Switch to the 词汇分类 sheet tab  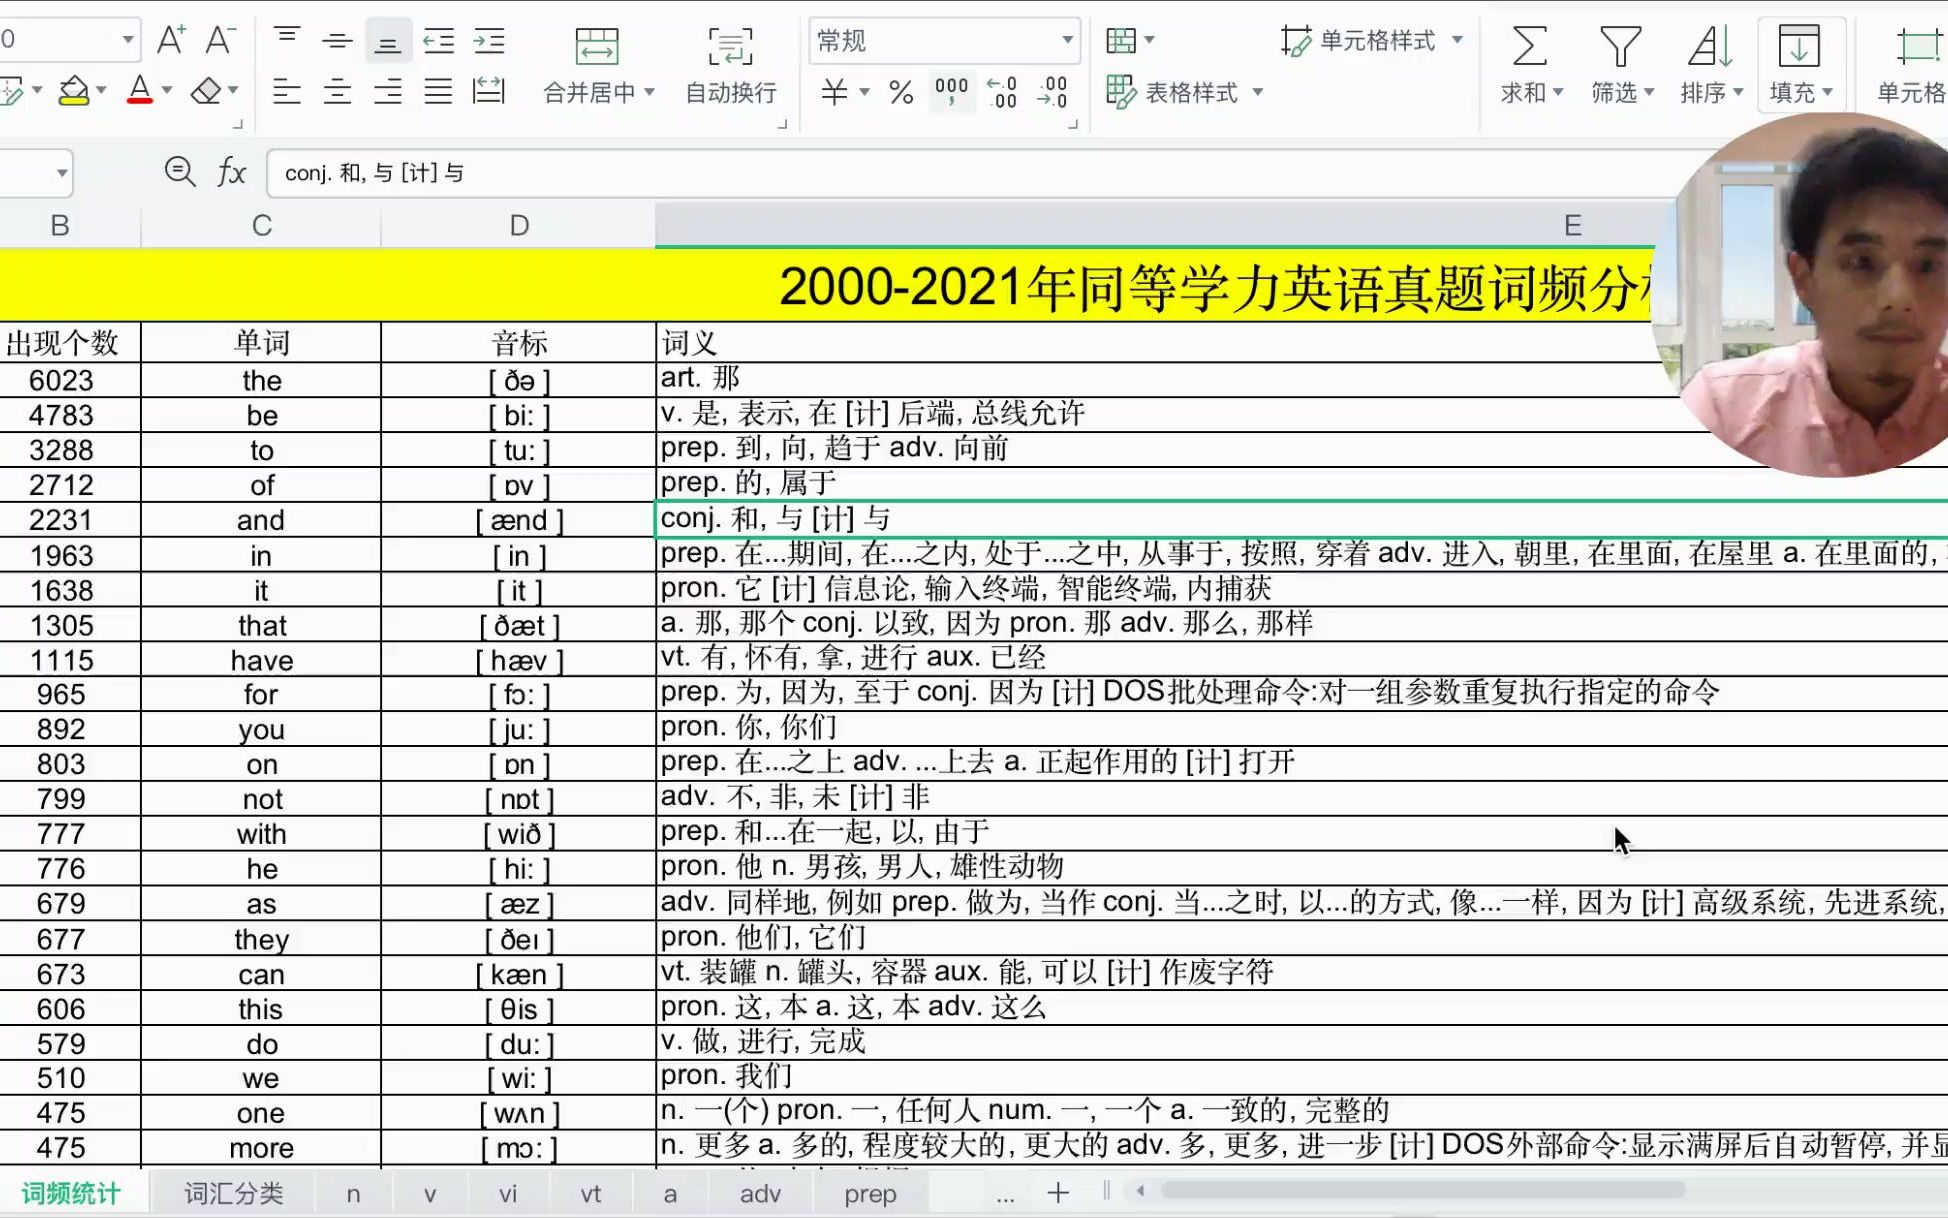pyautogui.click(x=233, y=1193)
